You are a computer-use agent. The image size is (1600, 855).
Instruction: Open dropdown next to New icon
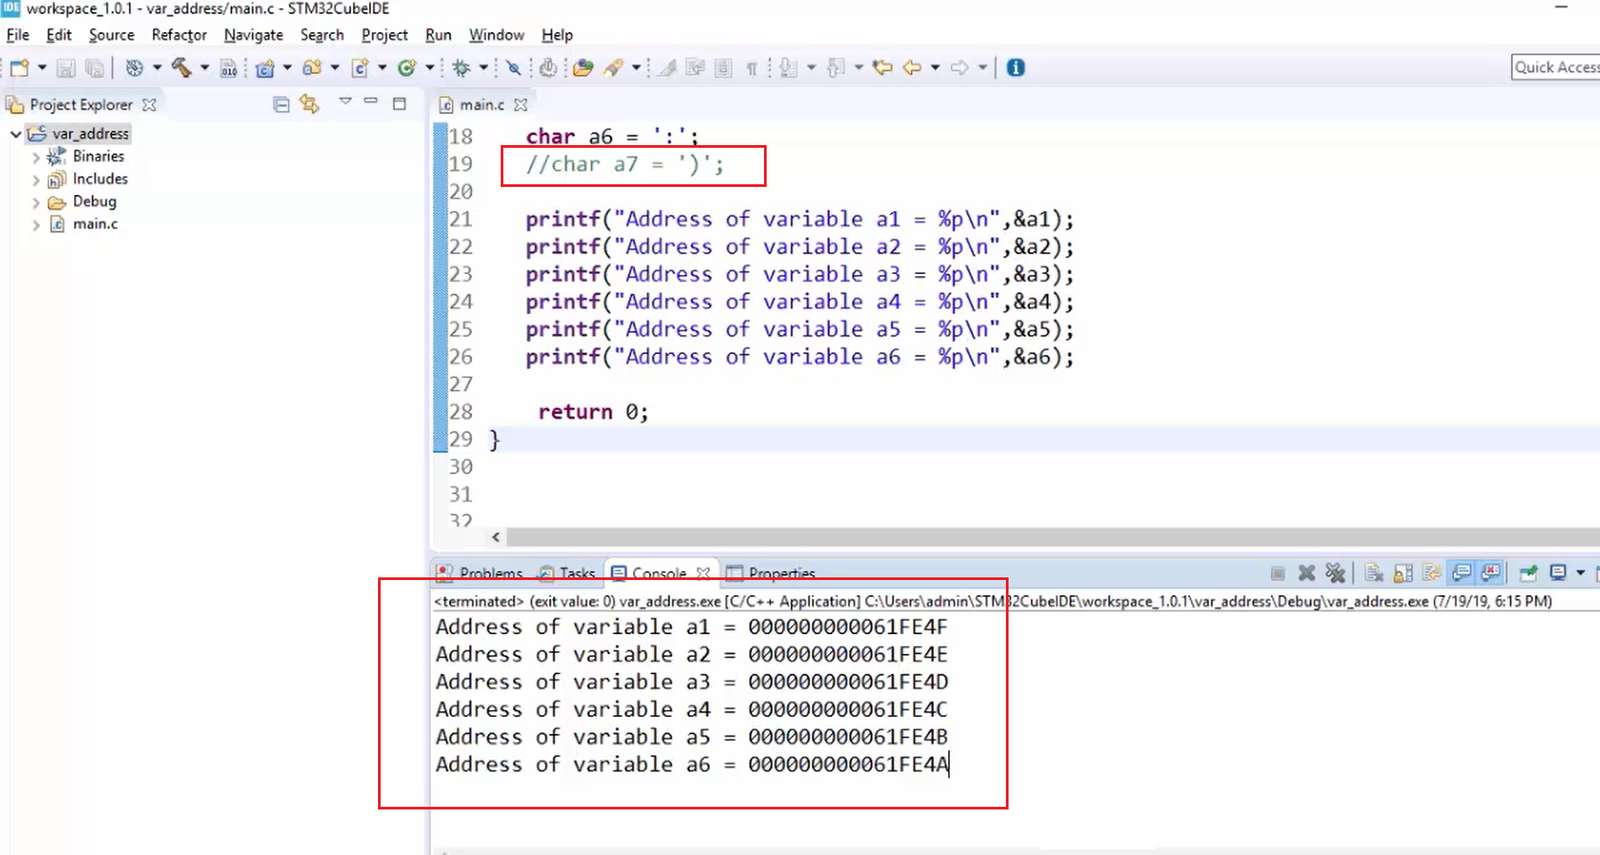(x=42, y=68)
